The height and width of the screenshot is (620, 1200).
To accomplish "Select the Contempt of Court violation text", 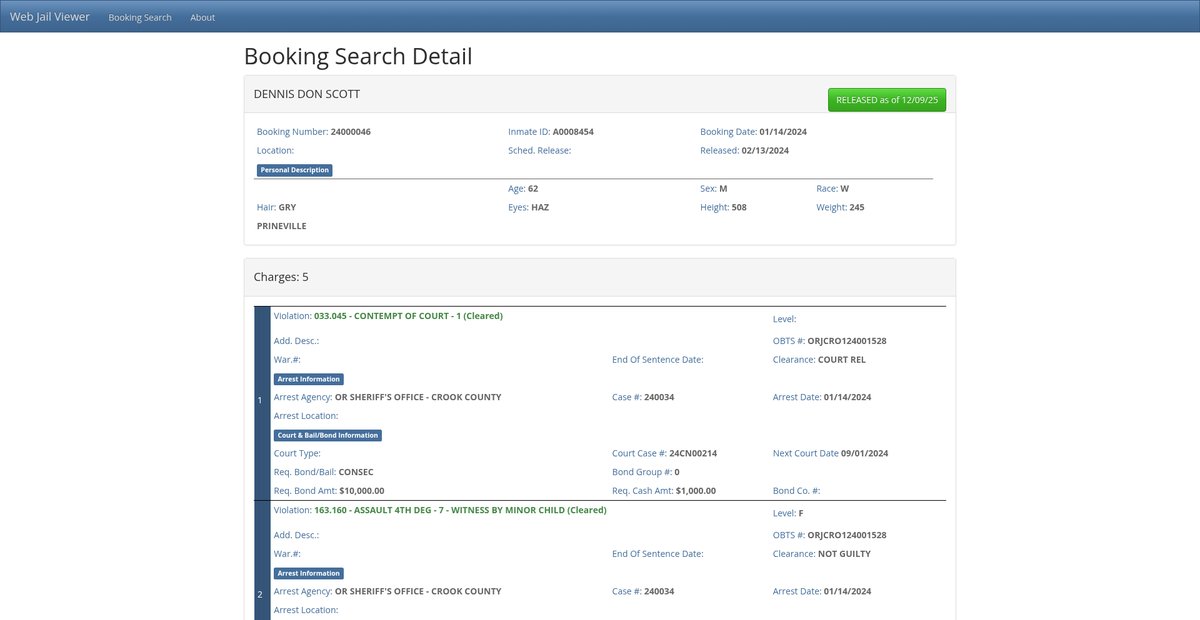I will pos(408,316).
